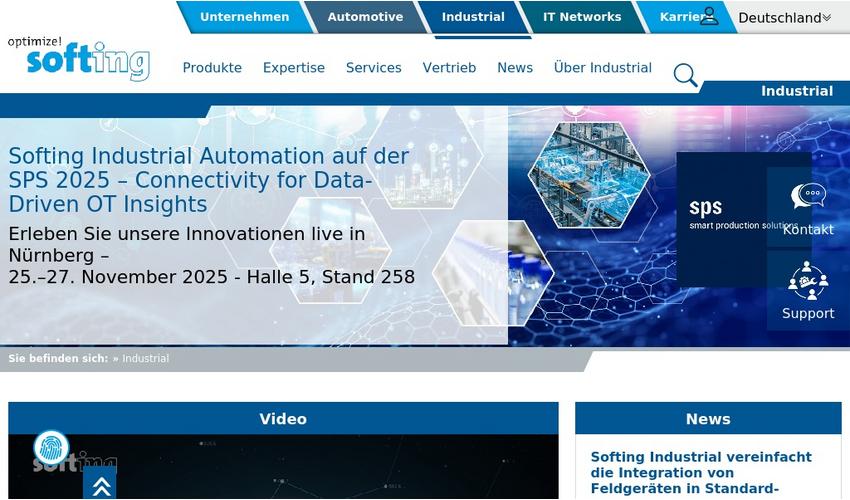Open the Produkte menu

pos(212,68)
